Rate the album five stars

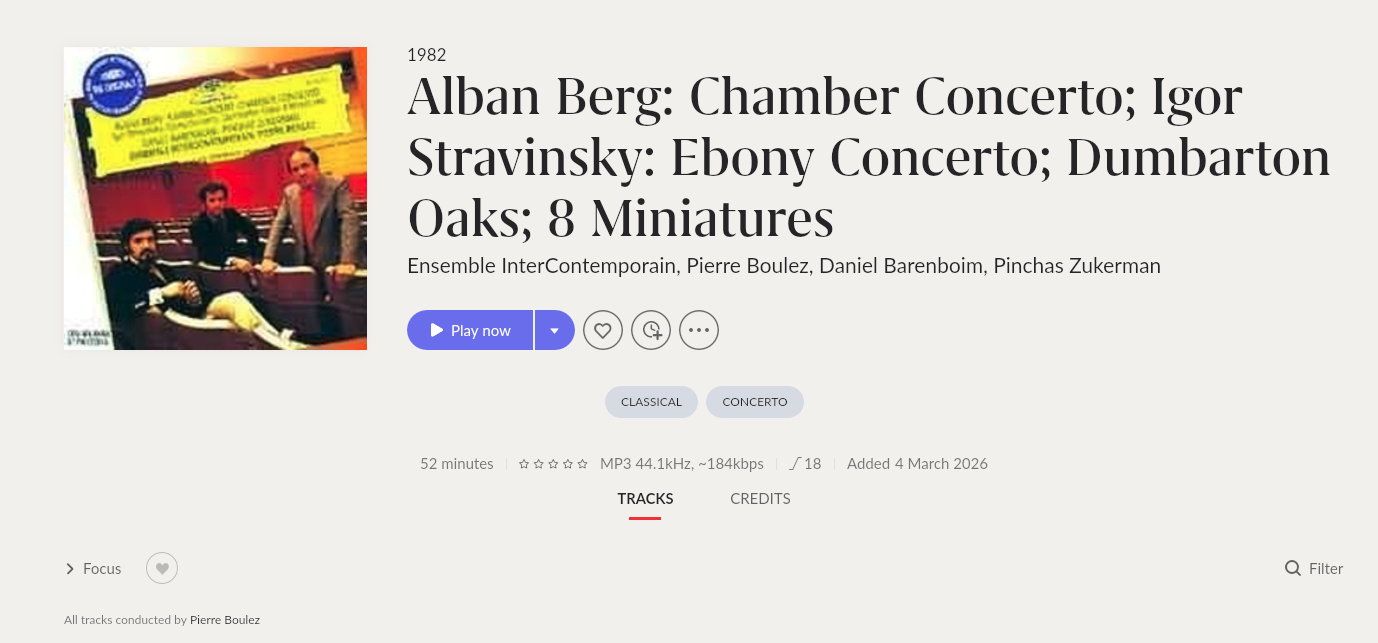tap(583, 464)
